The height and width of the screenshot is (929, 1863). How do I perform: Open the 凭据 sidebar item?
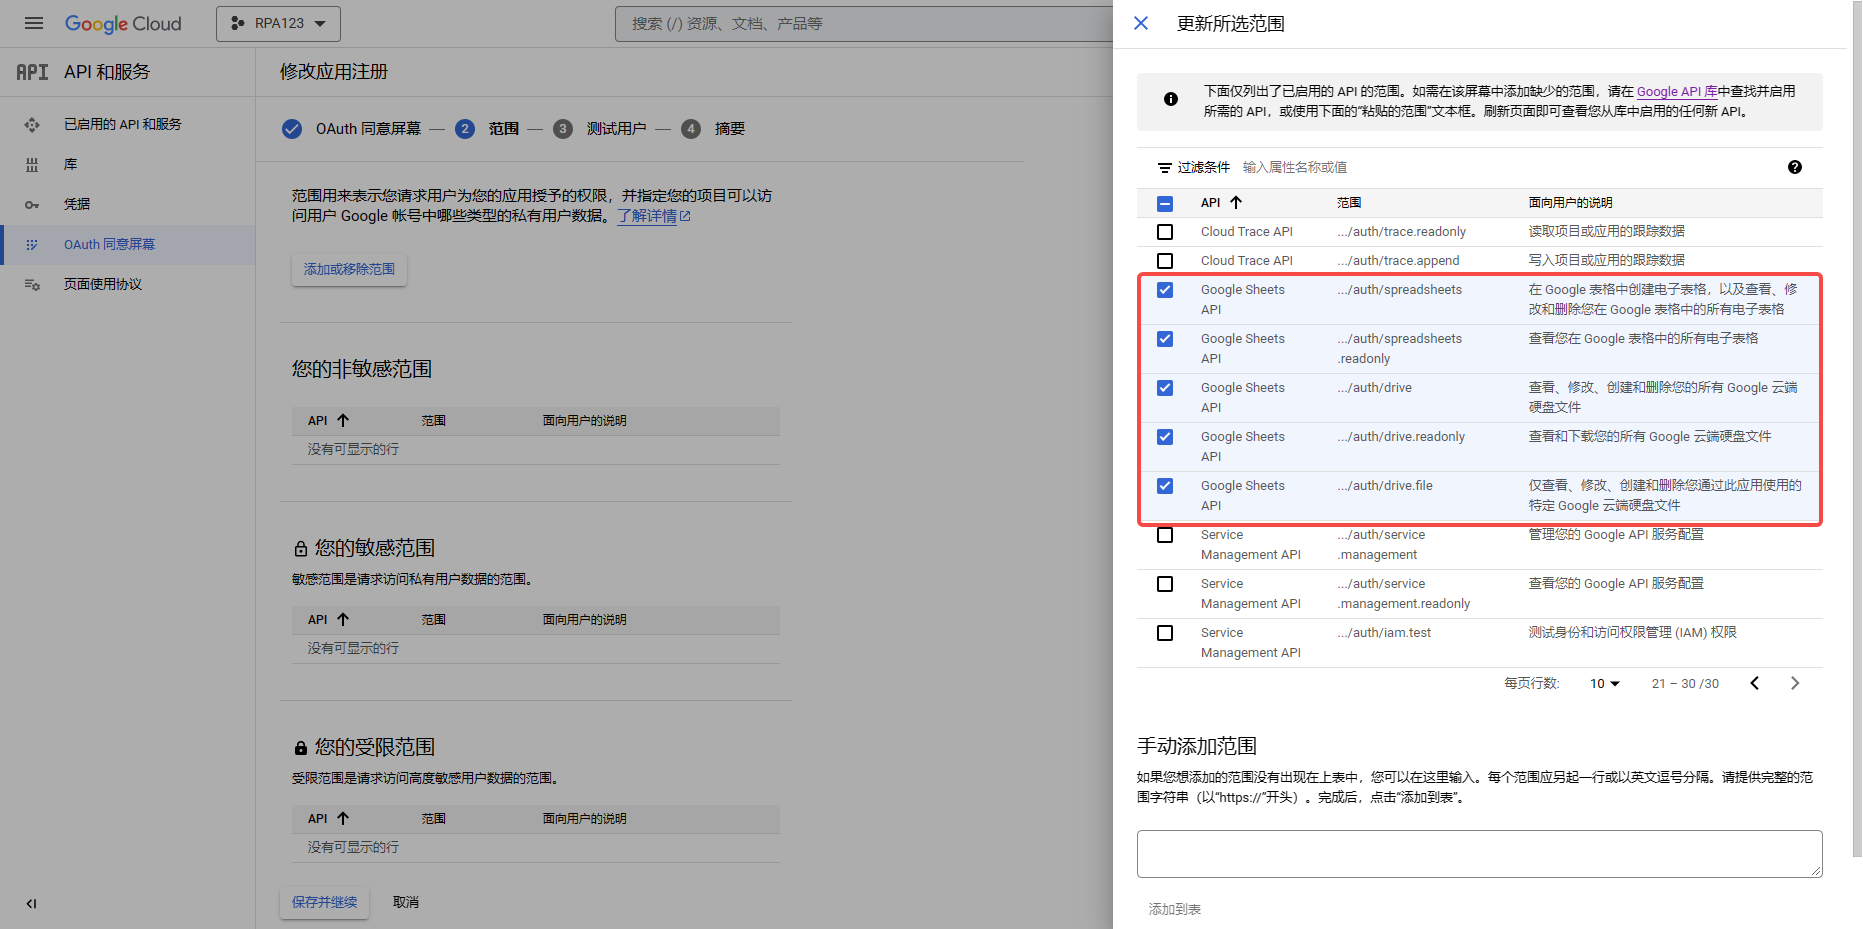coord(77,204)
